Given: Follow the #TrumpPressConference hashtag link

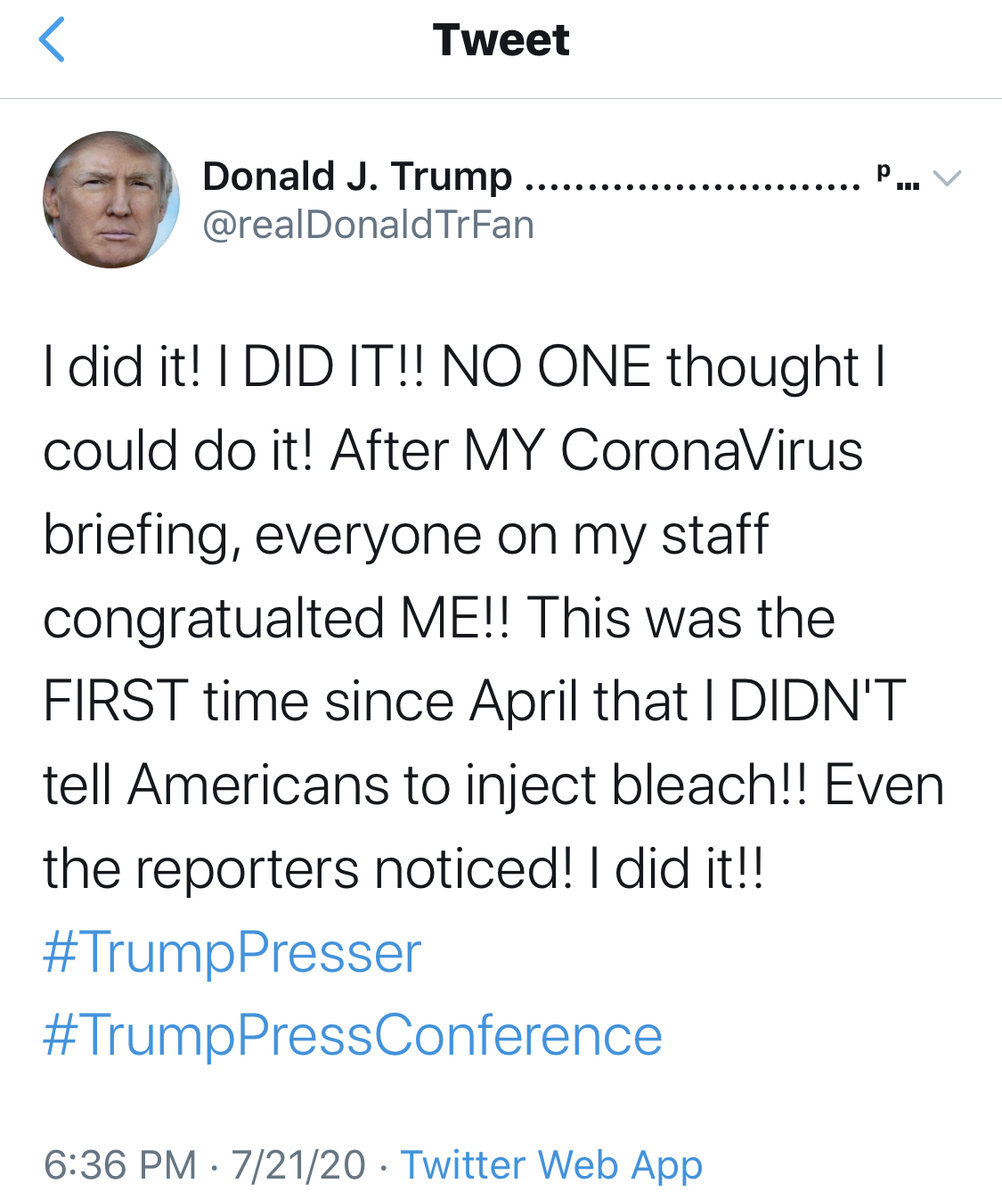Looking at the screenshot, I should click(x=352, y=1035).
